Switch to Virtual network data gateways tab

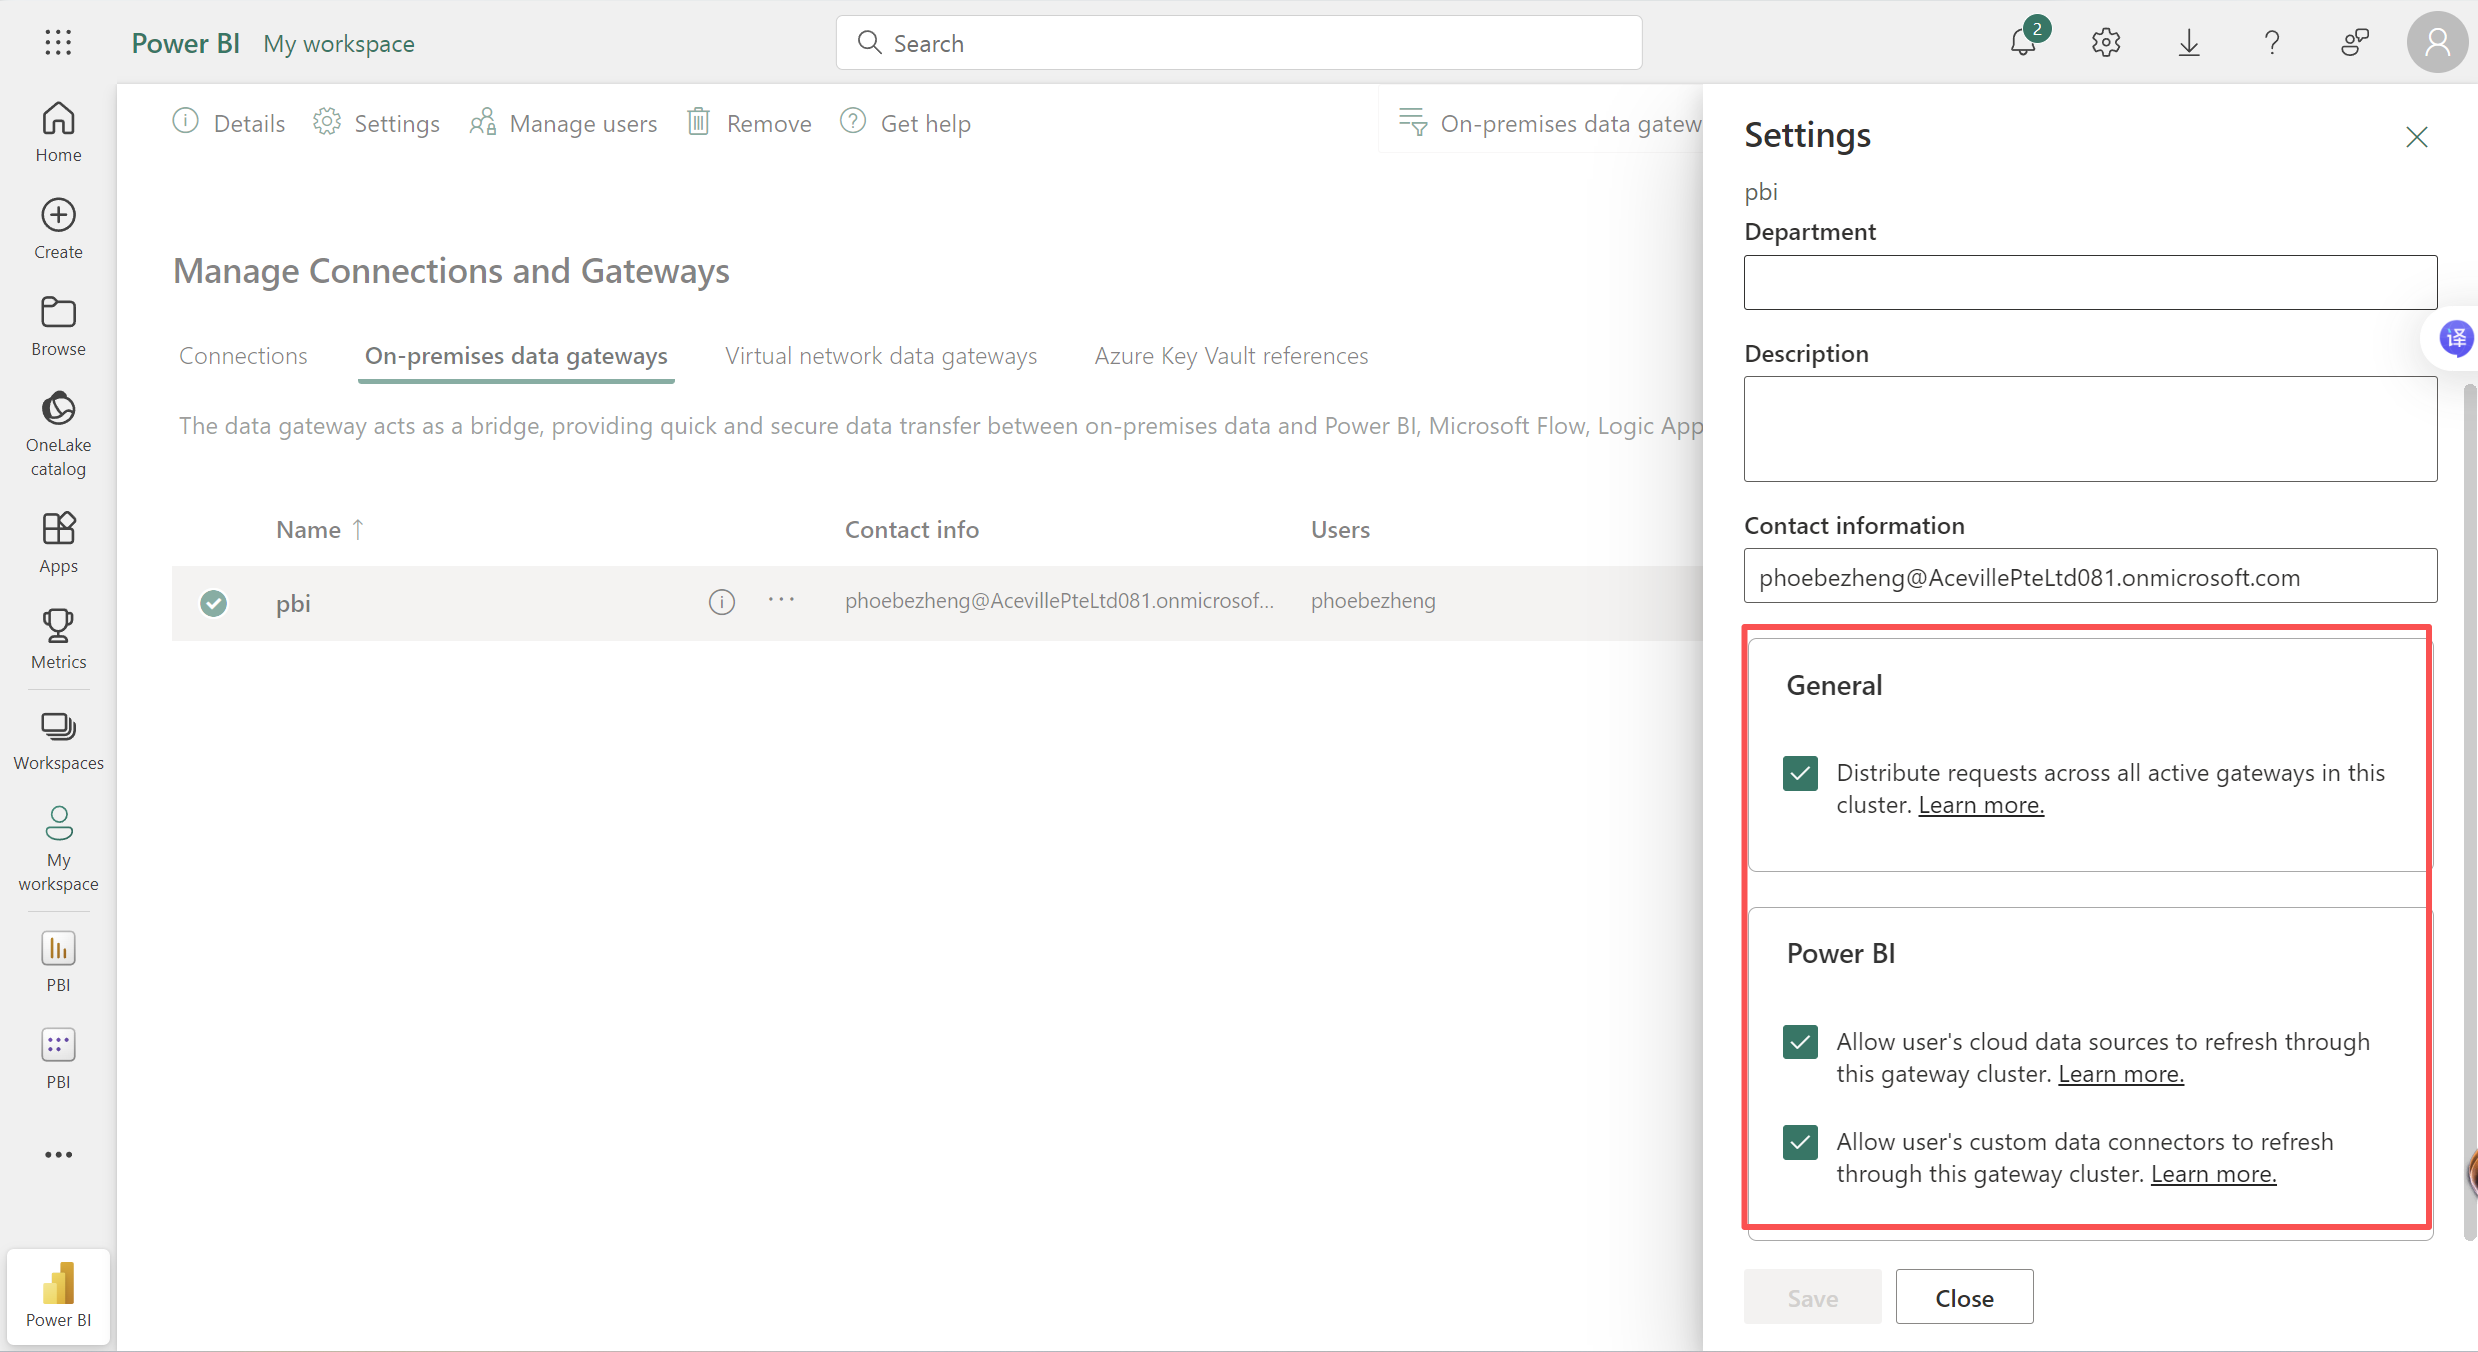pos(880,356)
